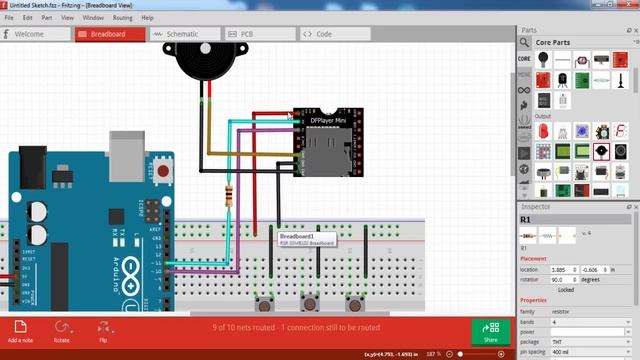Open the Window menu
The image size is (640, 360).
[93, 18]
